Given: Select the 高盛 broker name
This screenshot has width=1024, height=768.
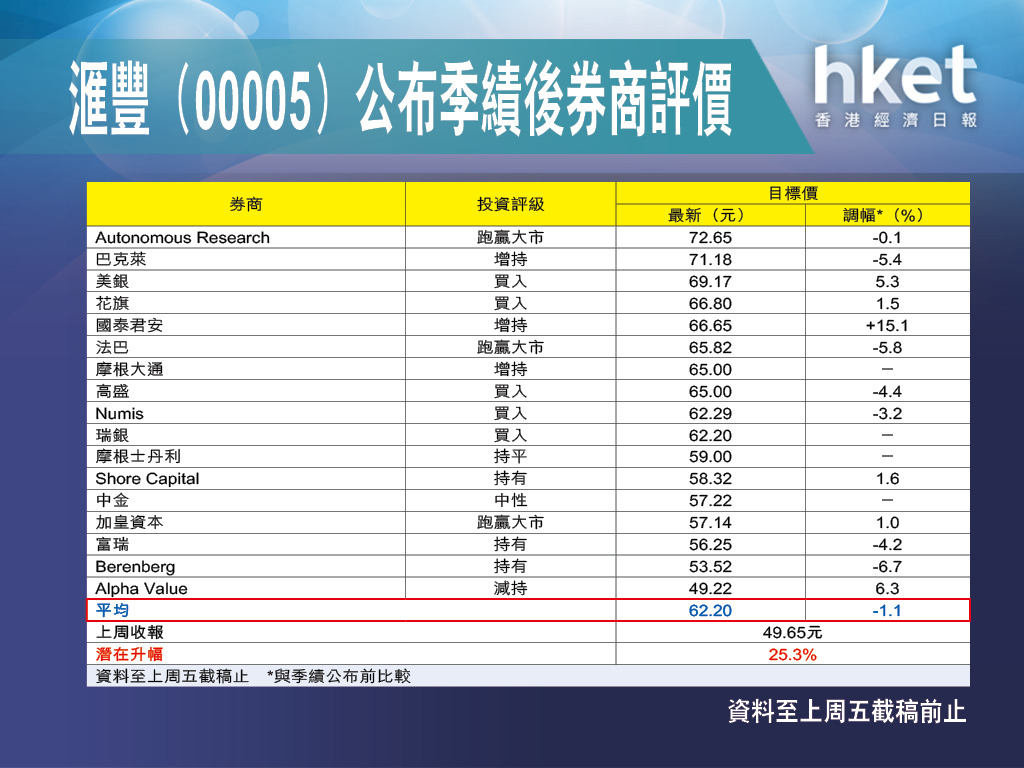Looking at the screenshot, I should pyautogui.click(x=112, y=391).
